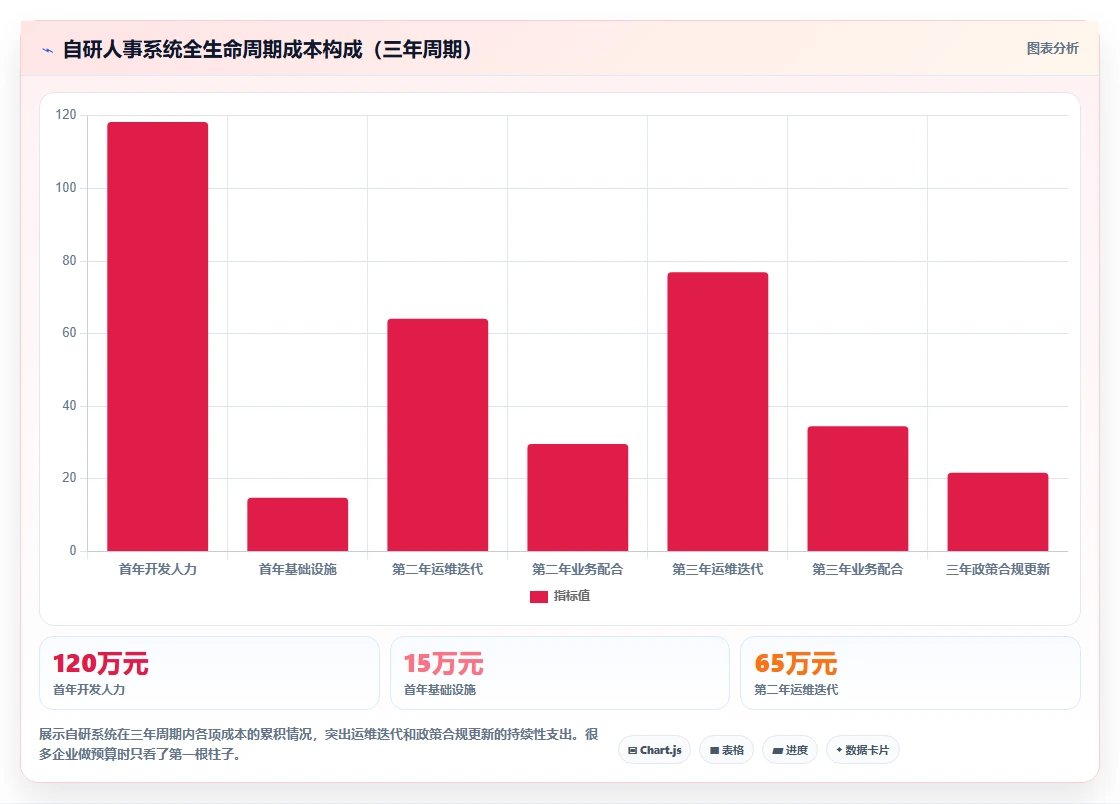Screen dimensions: 1120x804
Task: Click the y-axis value 60
Action: (69, 333)
